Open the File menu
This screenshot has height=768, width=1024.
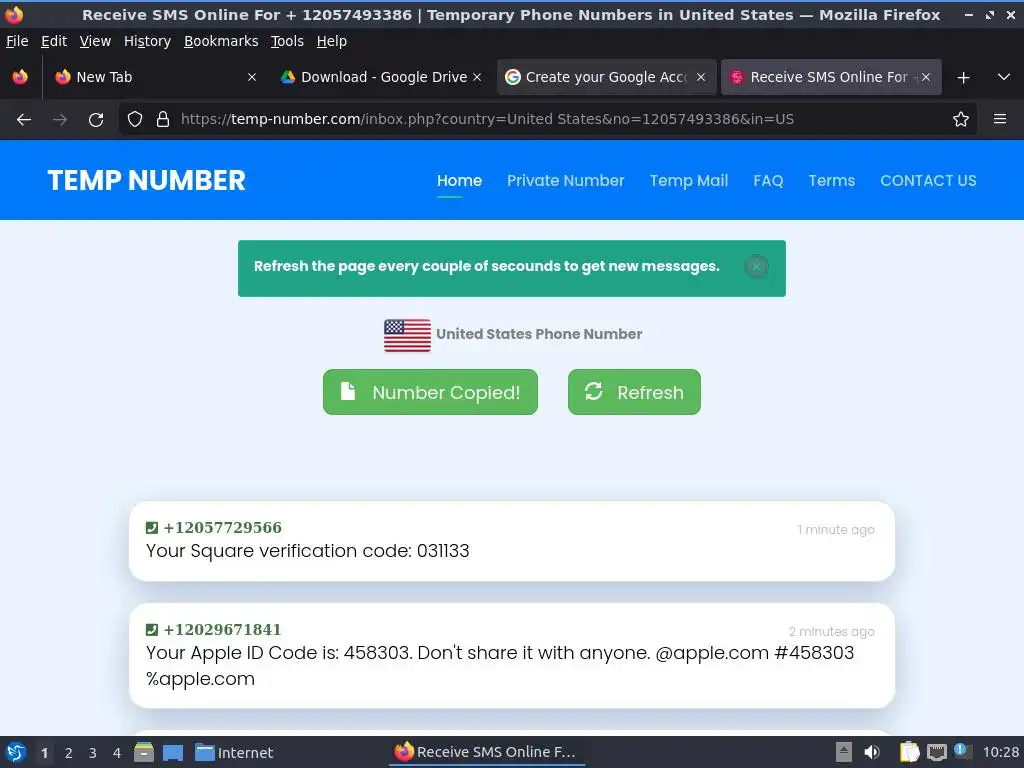click(17, 41)
